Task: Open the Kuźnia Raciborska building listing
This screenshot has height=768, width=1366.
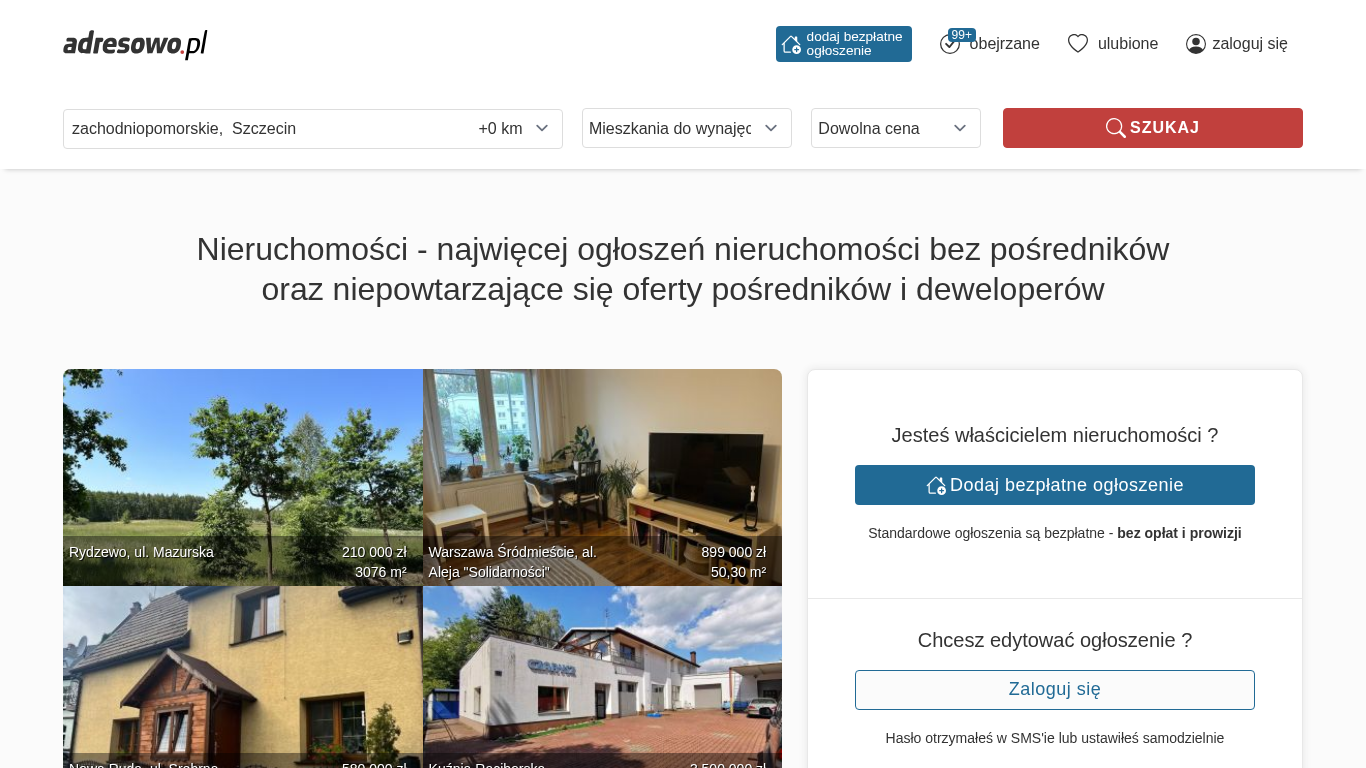Action: [602, 677]
